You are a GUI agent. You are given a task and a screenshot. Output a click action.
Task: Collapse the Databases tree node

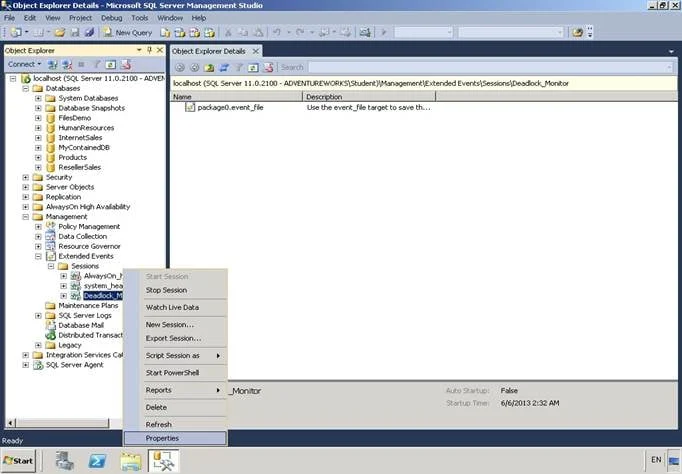[26, 88]
